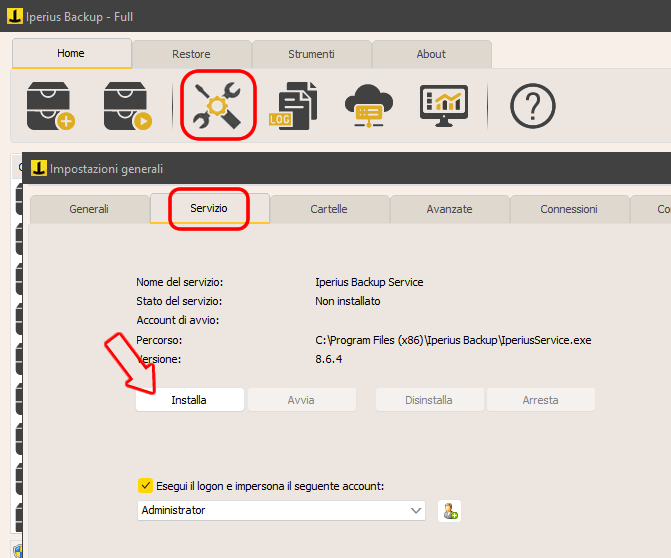Open help question mark icon

pyautogui.click(x=533, y=106)
